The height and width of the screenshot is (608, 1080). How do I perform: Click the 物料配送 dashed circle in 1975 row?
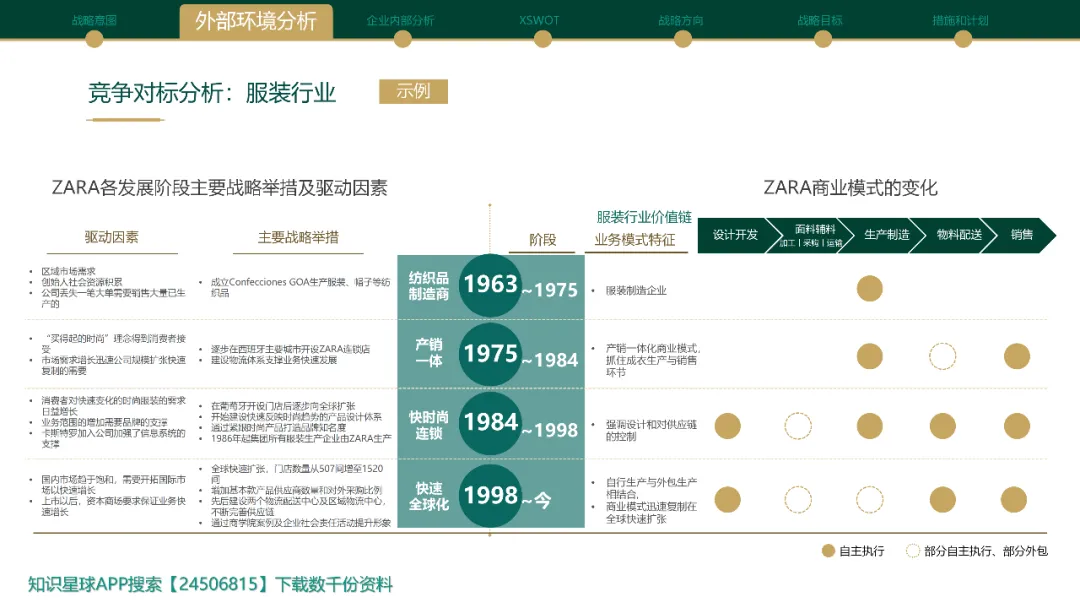[942, 357]
